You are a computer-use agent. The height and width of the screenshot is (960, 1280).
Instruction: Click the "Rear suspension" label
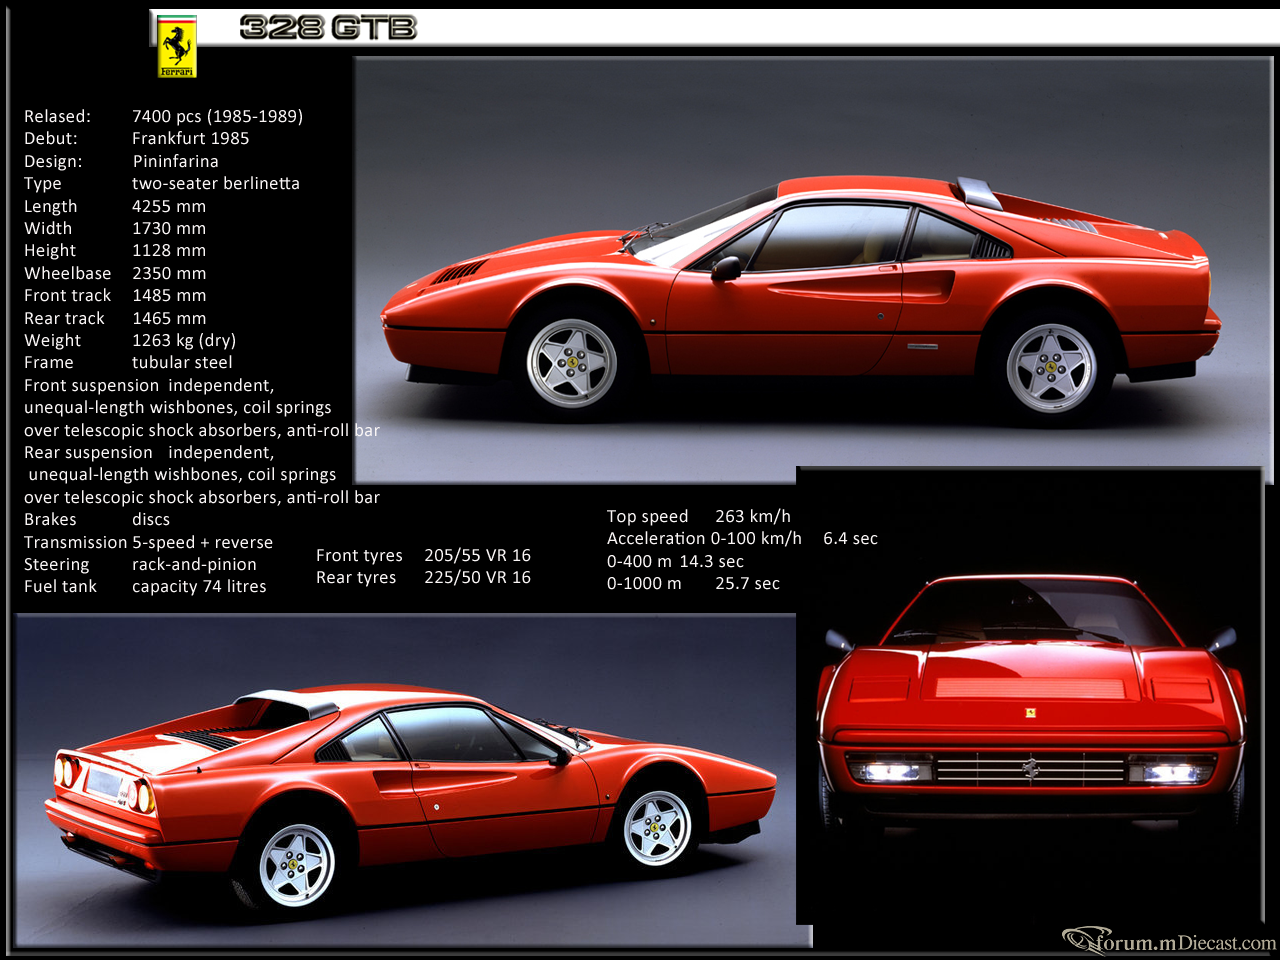(88, 452)
